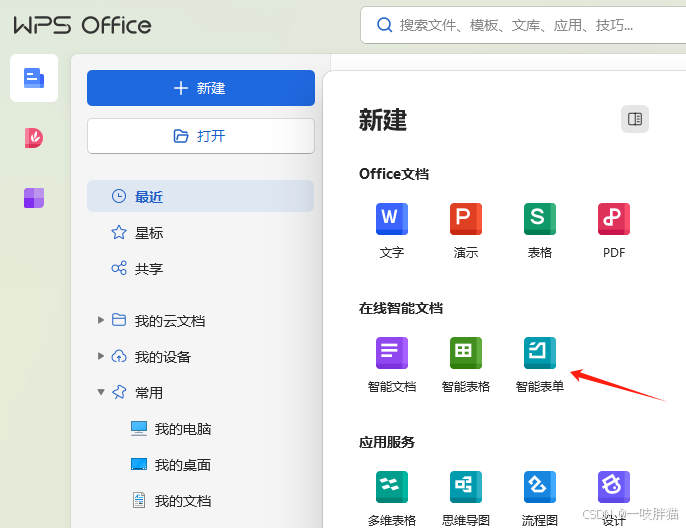
Task: Open the red Docer templates icon in rail
Action: (34, 138)
